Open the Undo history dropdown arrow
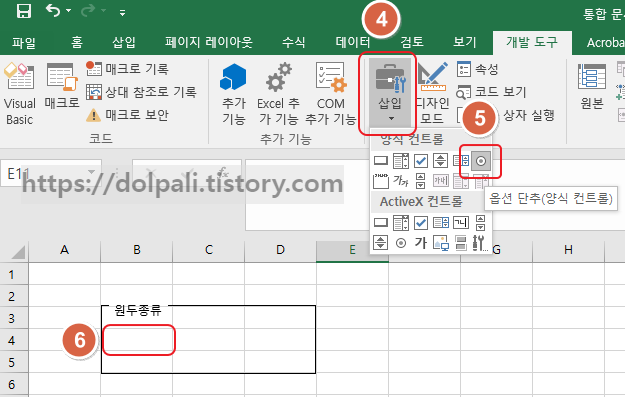 (69, 11)
